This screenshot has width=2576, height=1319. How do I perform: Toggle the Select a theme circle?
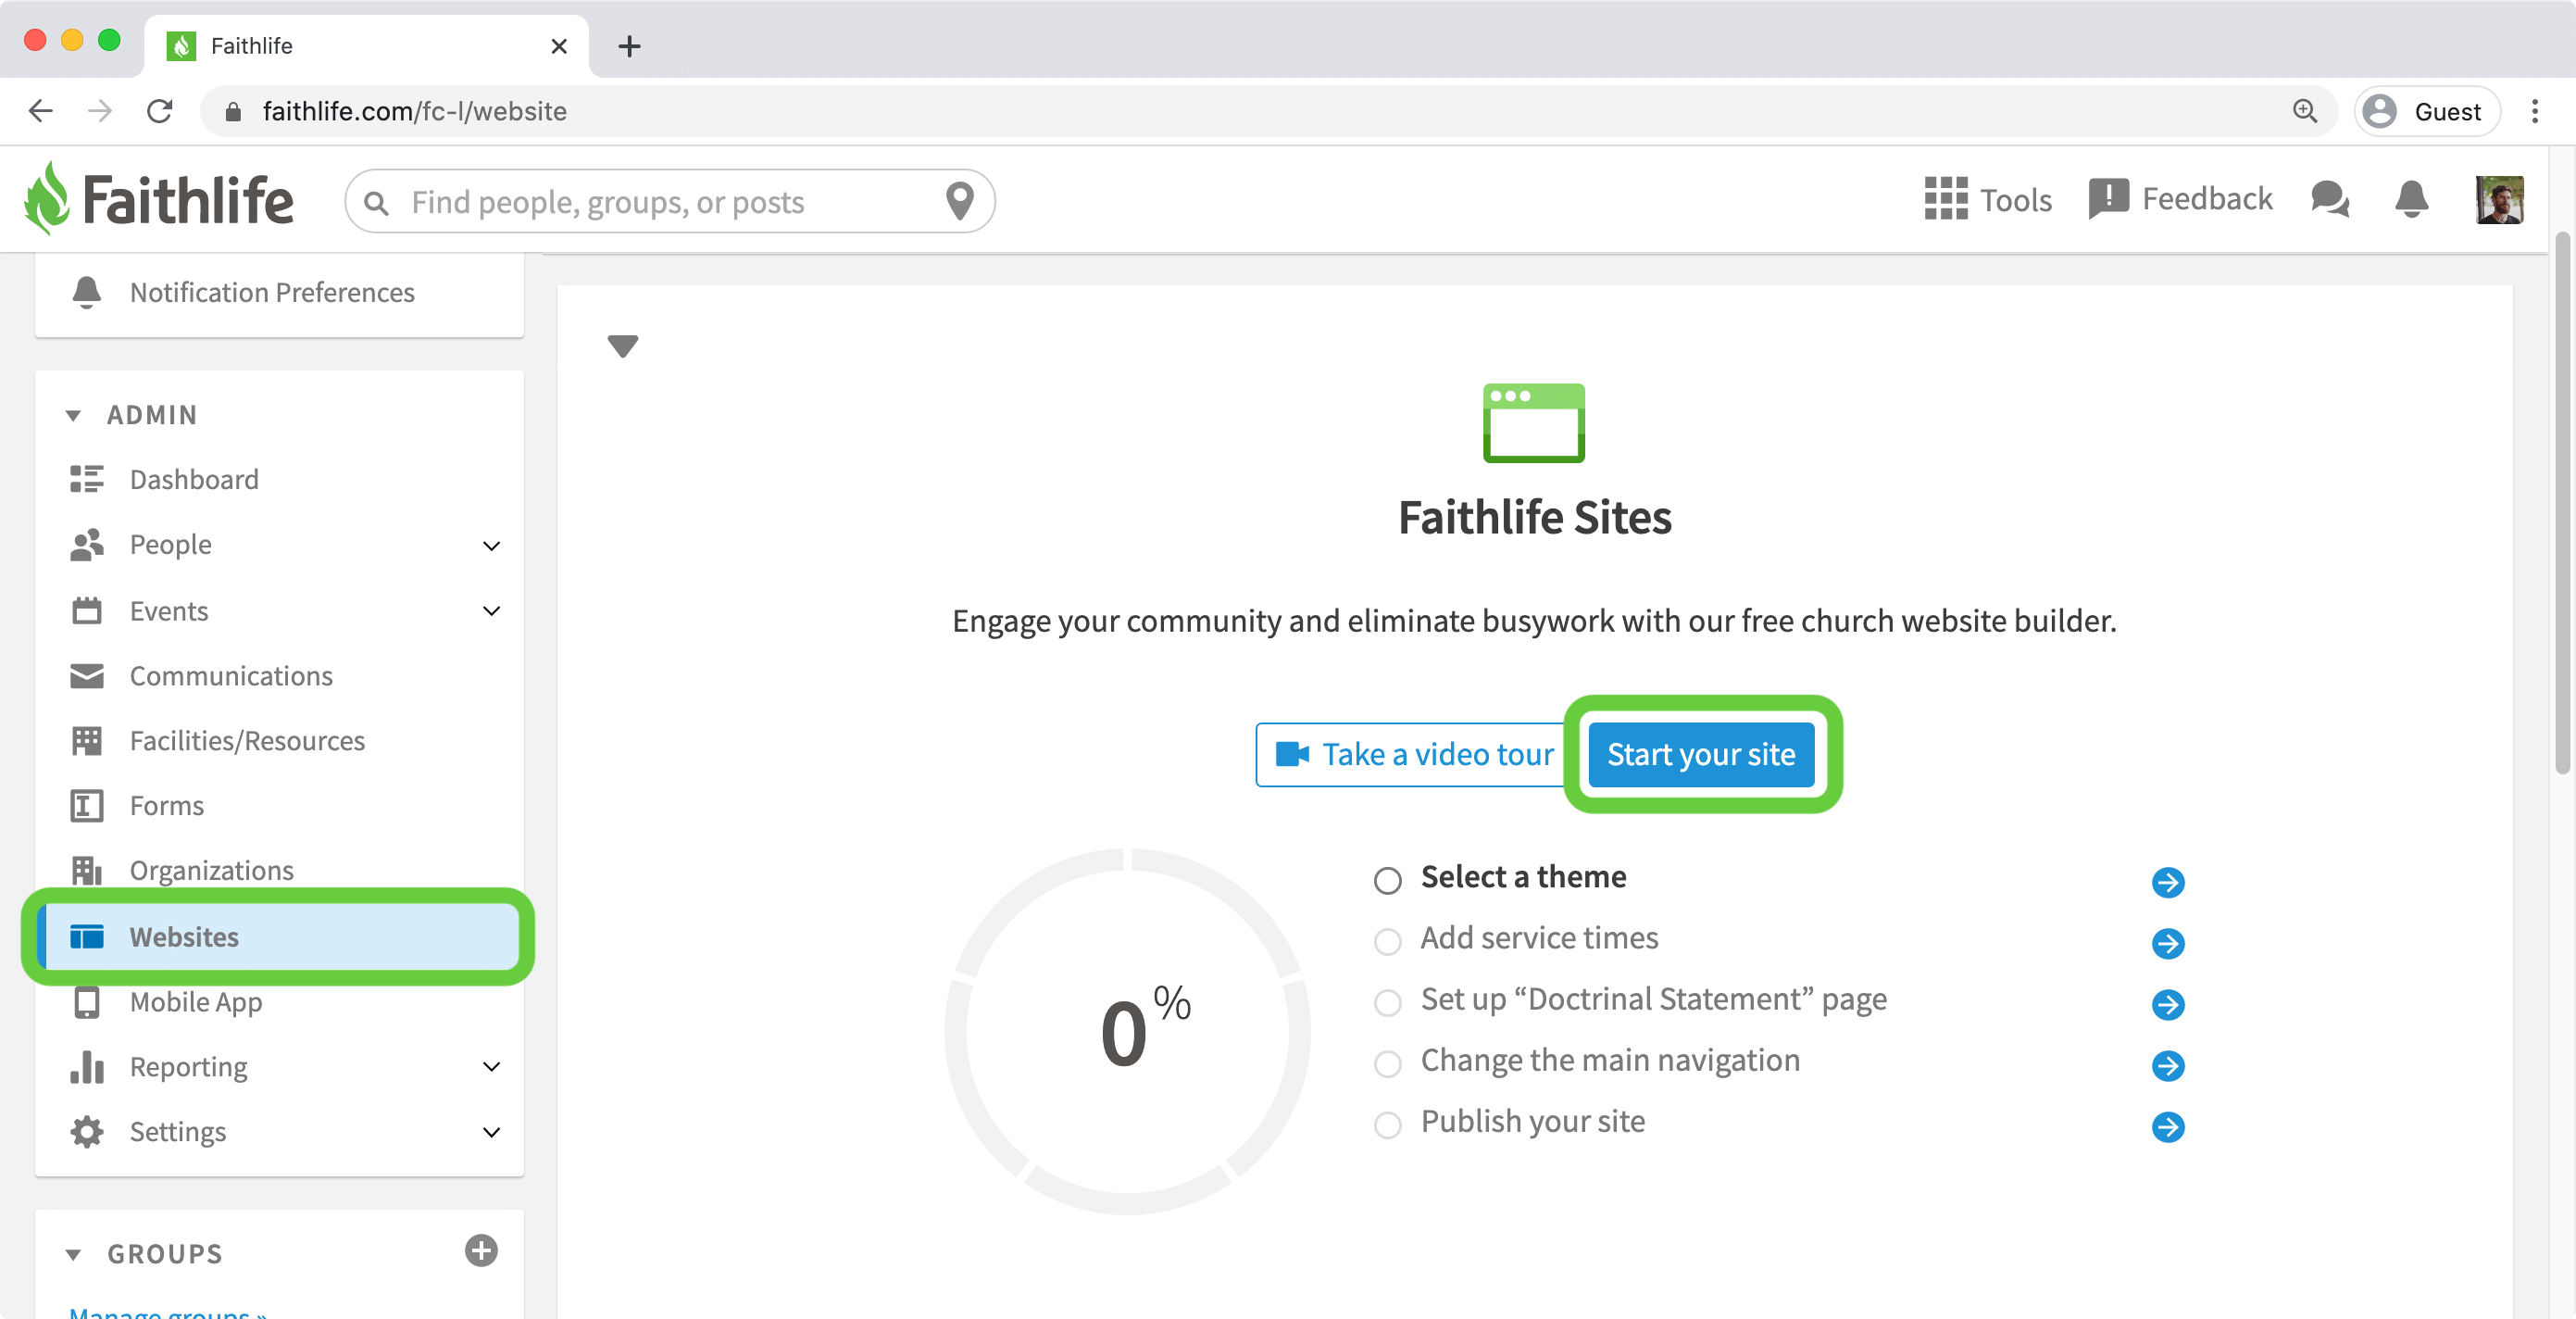pyautogui.click(x=1387, y=880)
